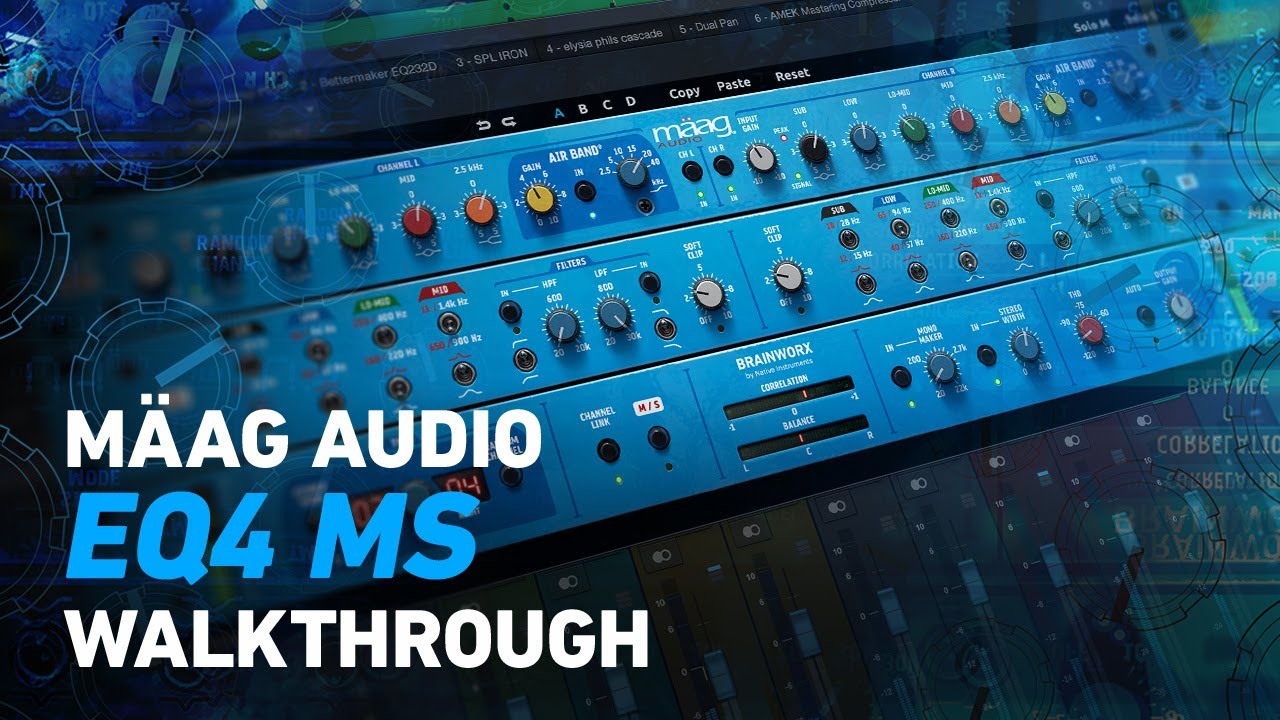This screenshot has width=1280, height=720.
Task: Click Channel L green LO-MID knob
Action: [353, 231]
